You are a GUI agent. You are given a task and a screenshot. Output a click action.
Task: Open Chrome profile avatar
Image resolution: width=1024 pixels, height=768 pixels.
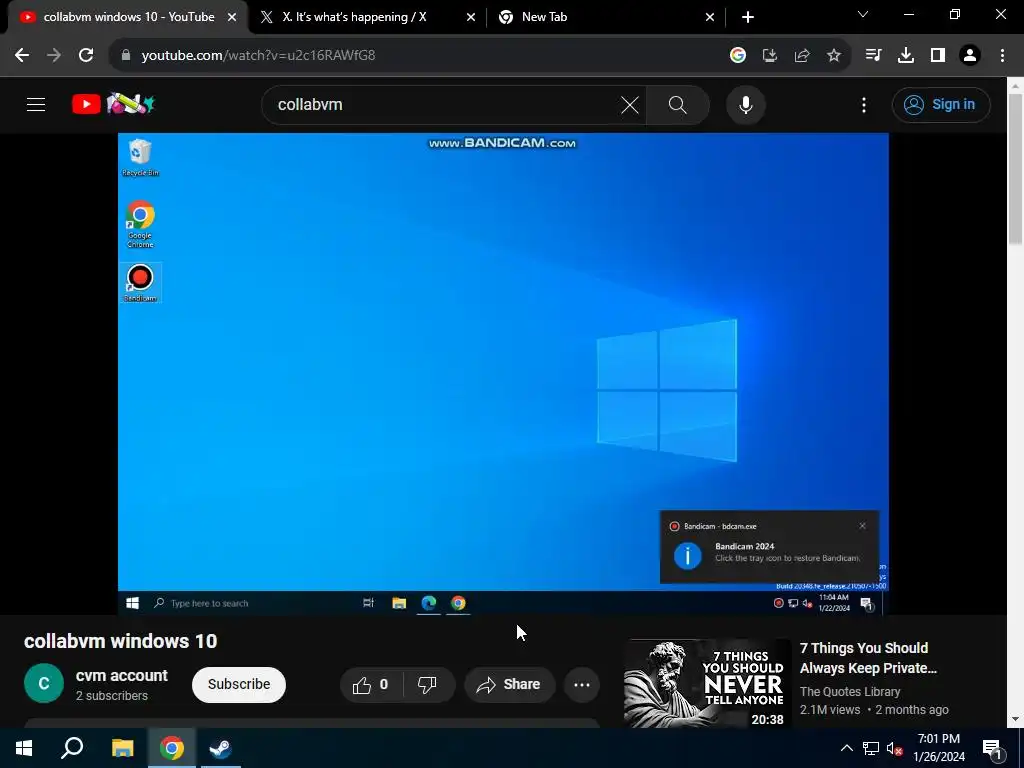970,55
